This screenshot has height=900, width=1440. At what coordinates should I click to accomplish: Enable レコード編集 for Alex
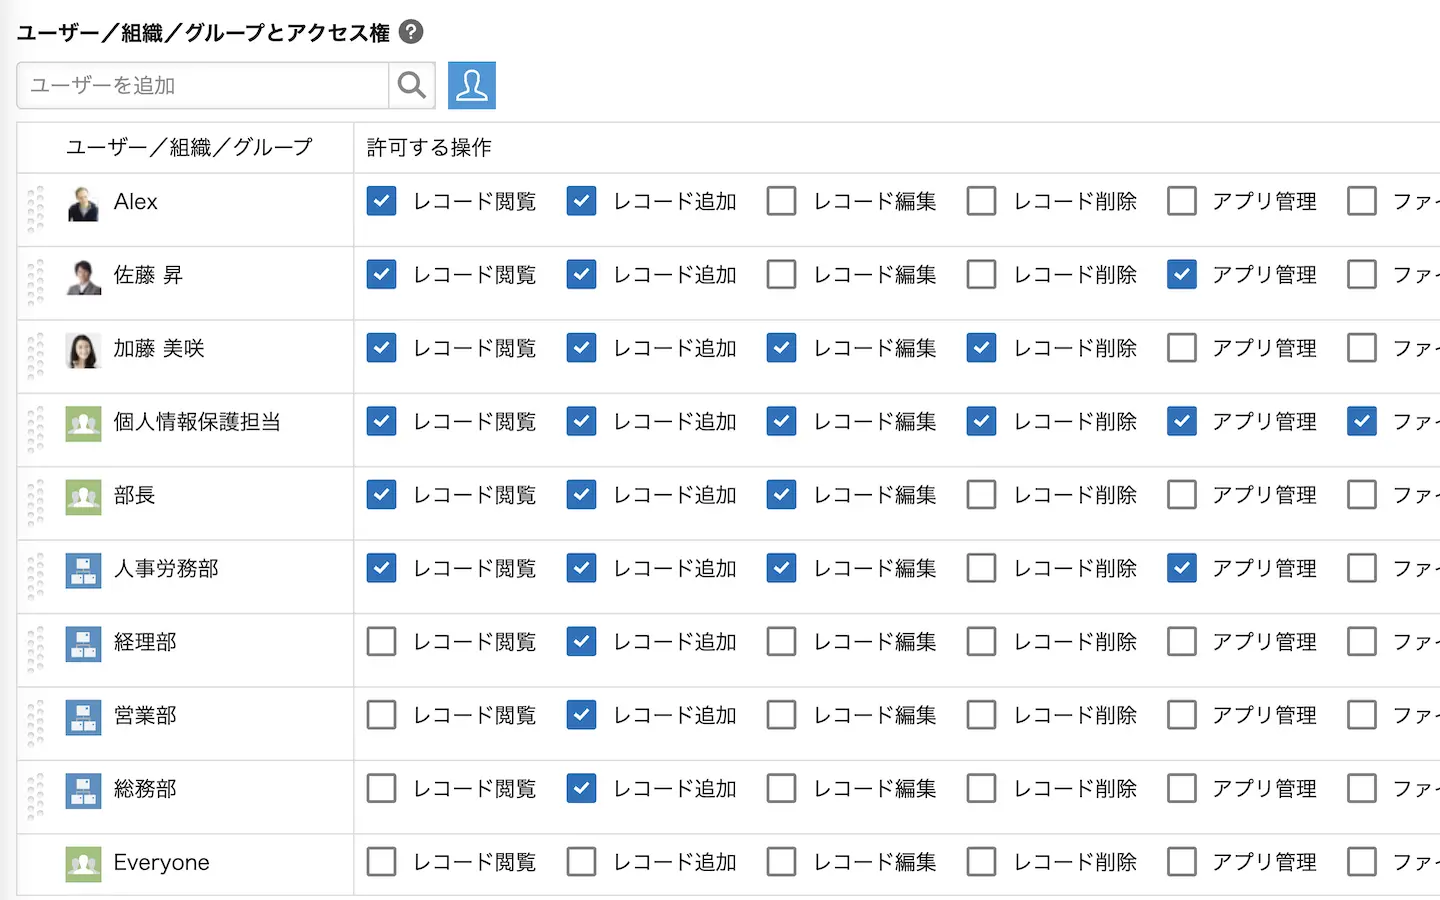point(781,201)
